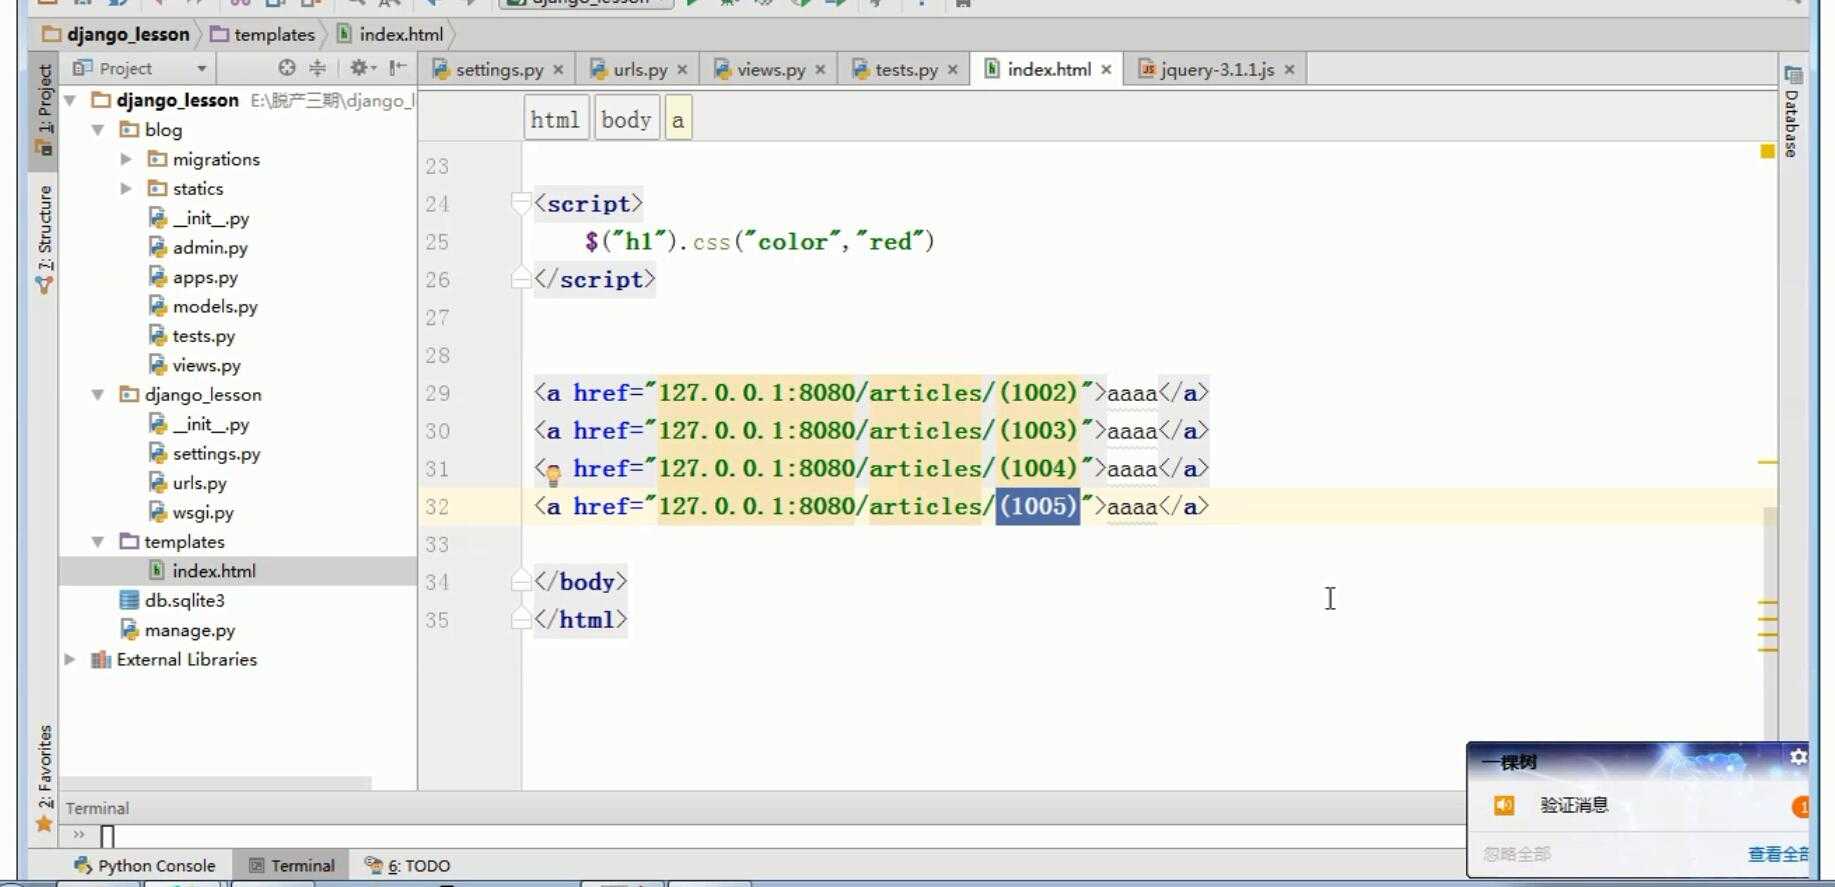This screenshot has height=887, width=1835.
Task: Collapse the templates folder
Action: pyautogui.click(x=98, y=542)
